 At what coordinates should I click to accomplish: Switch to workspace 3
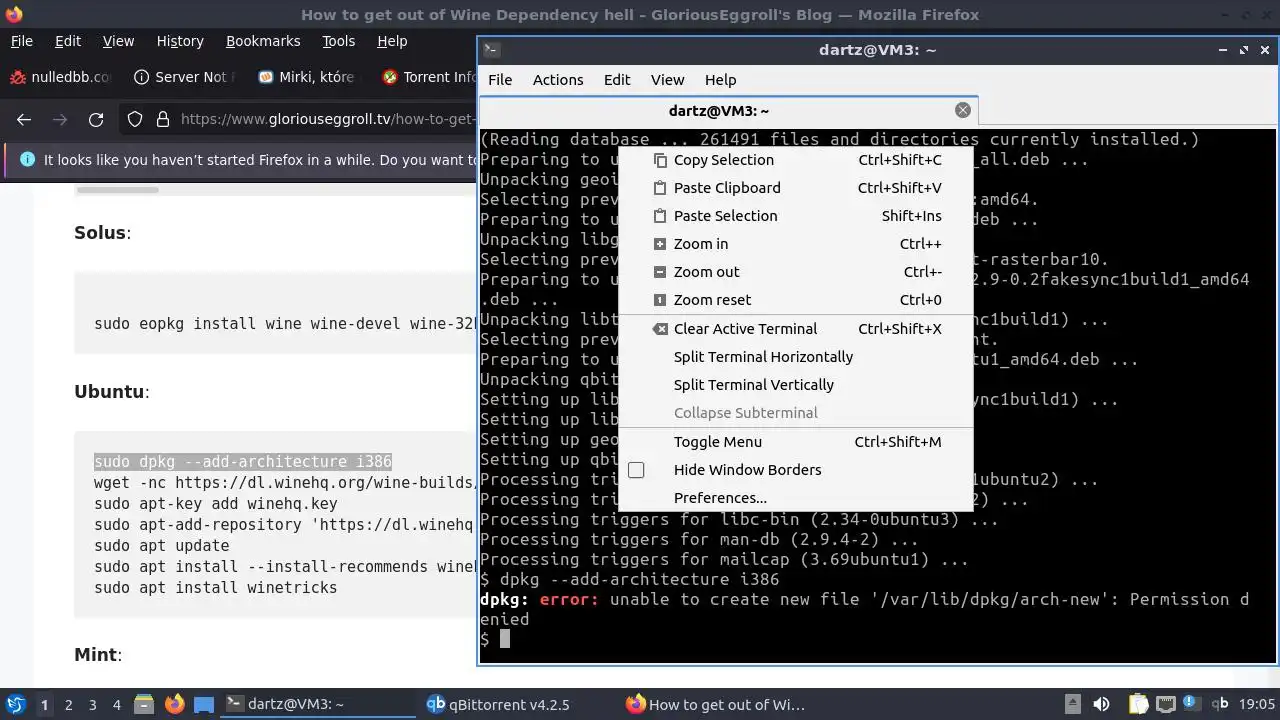(x=93, y=705)
